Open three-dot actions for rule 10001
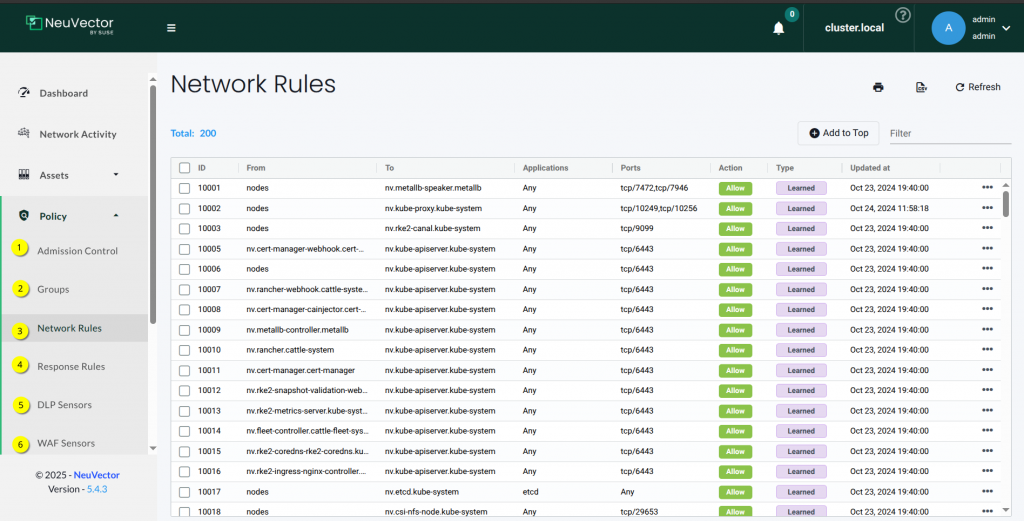 tap(987, 188)
